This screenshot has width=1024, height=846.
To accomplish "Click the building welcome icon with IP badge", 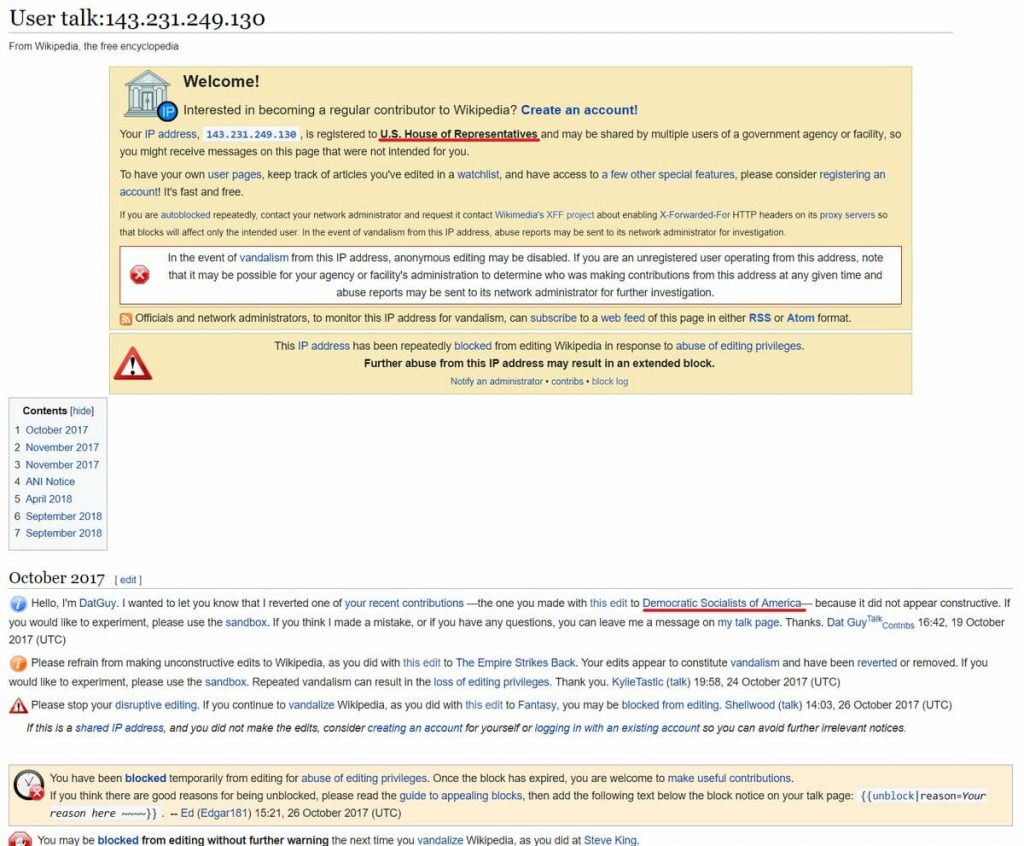I will pyautogui.click(x=150, y=95).
